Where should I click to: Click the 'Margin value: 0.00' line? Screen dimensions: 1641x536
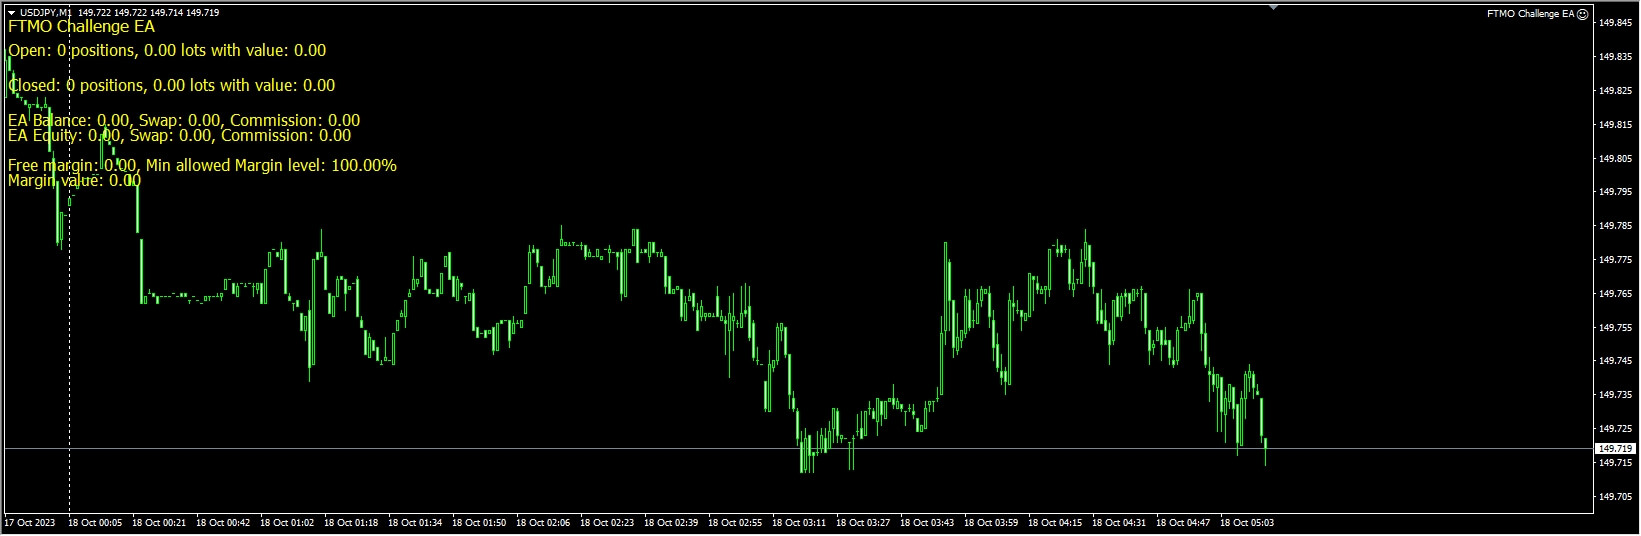tap(74, 180)
